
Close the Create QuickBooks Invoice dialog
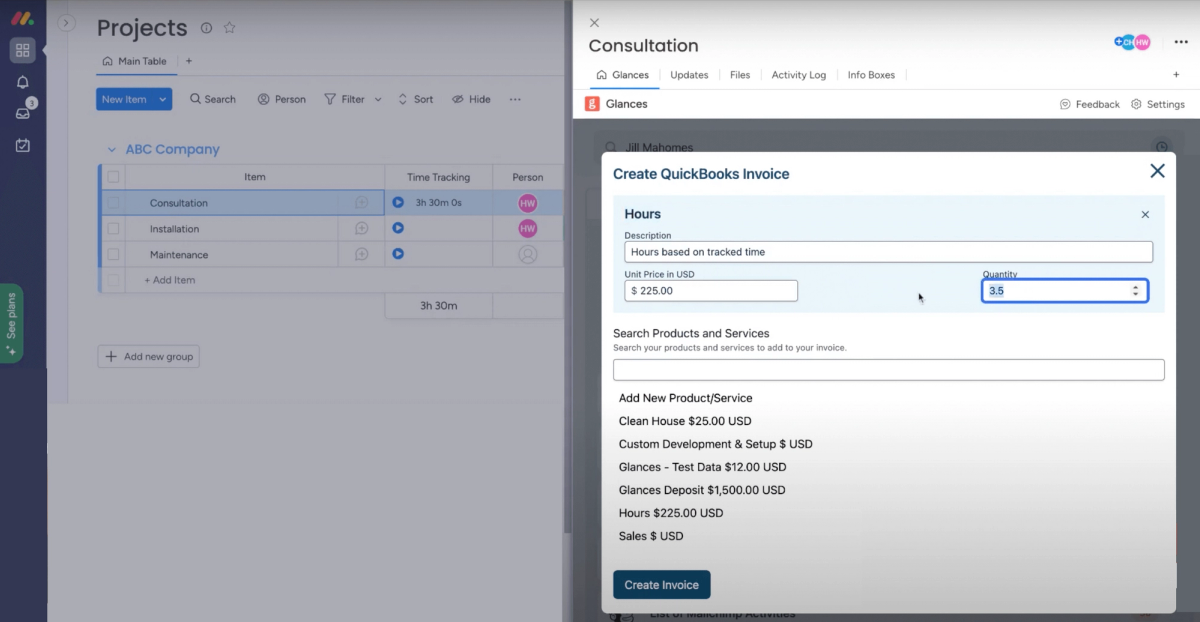click(x=1157, y=171)
